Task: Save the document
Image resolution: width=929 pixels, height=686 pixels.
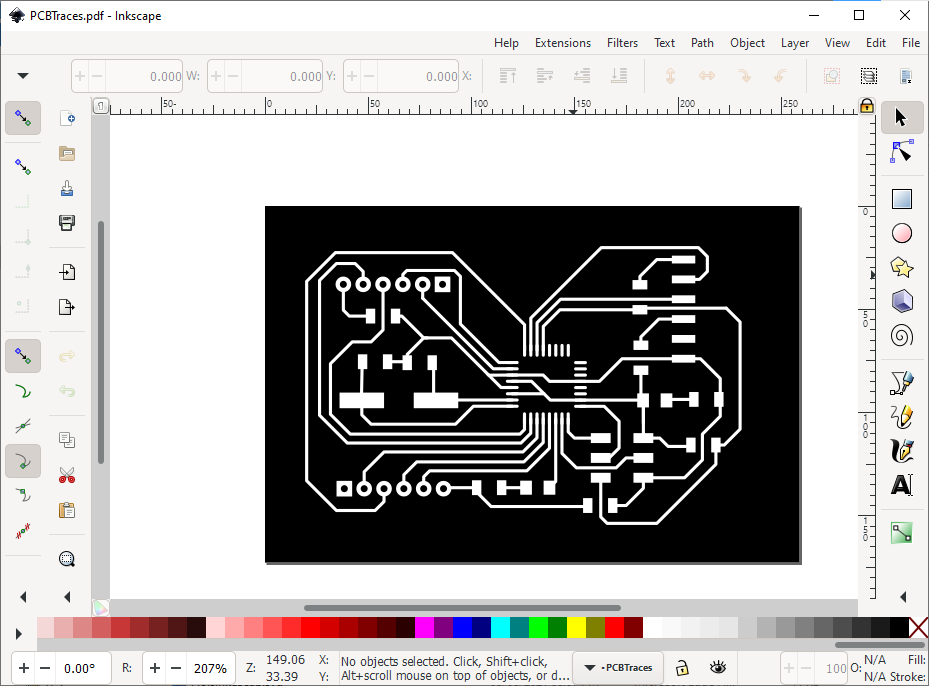Action: (x=67, y=188)
